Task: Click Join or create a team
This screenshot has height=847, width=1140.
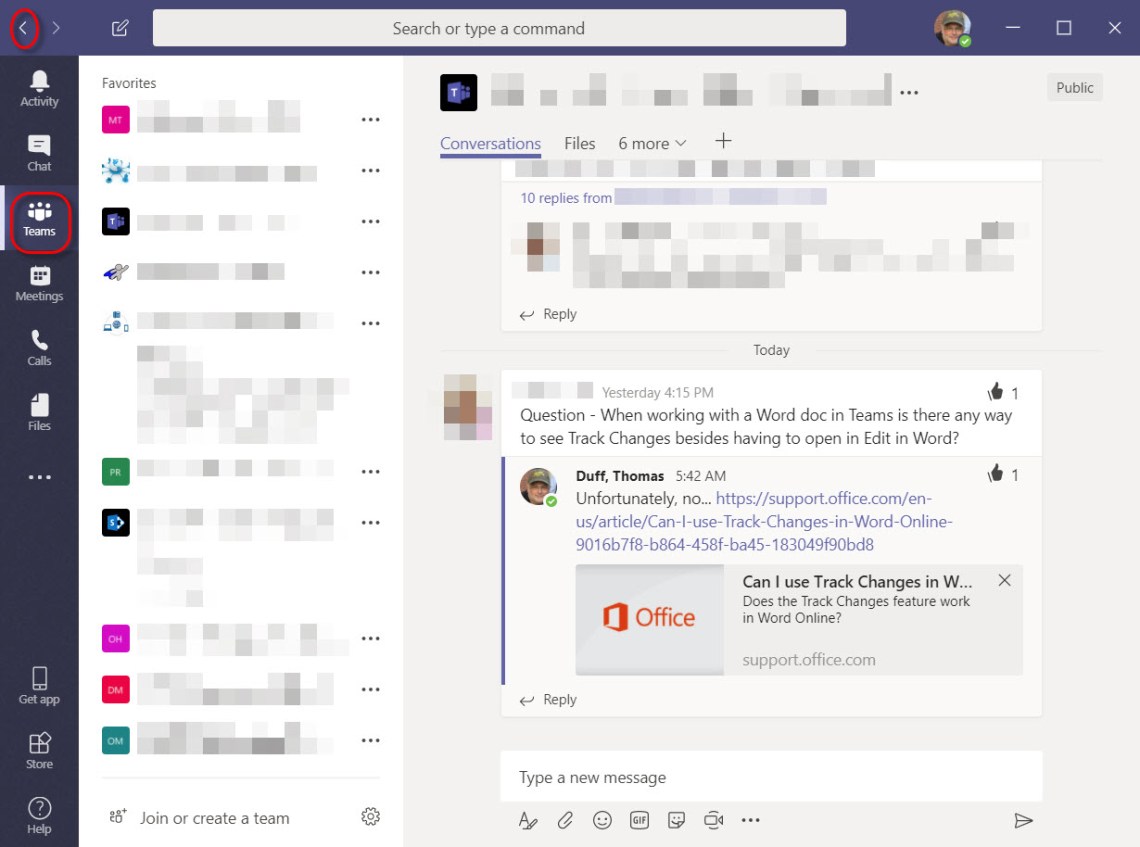Action: click(x=214, y=818)
